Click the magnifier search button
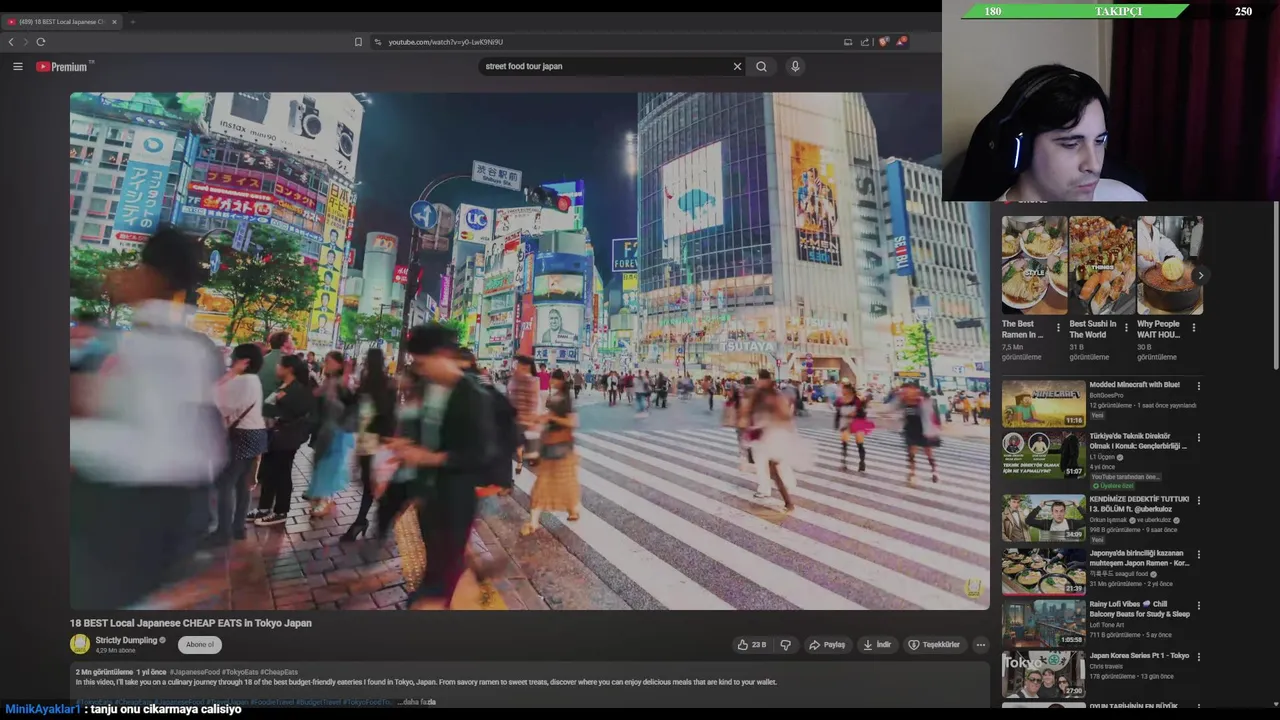The width and height of the screenshot is (1280, 720). pyautogui.click(x=761, y=66)
